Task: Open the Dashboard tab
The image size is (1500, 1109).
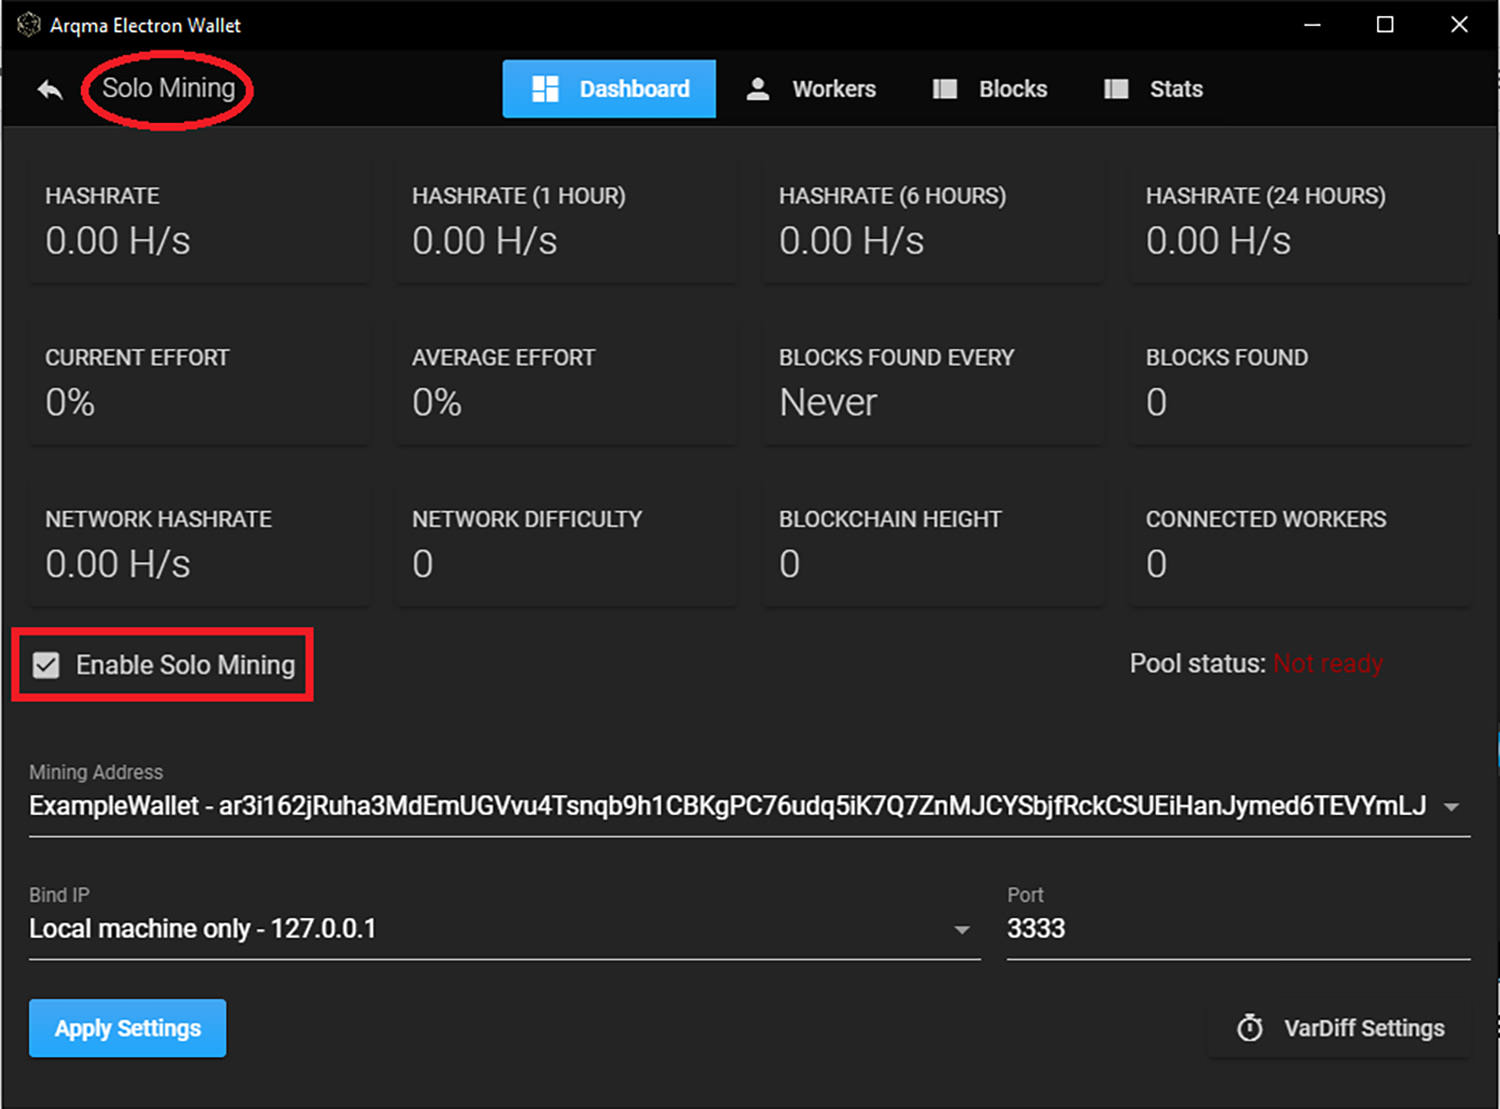Action: [609, 89]
